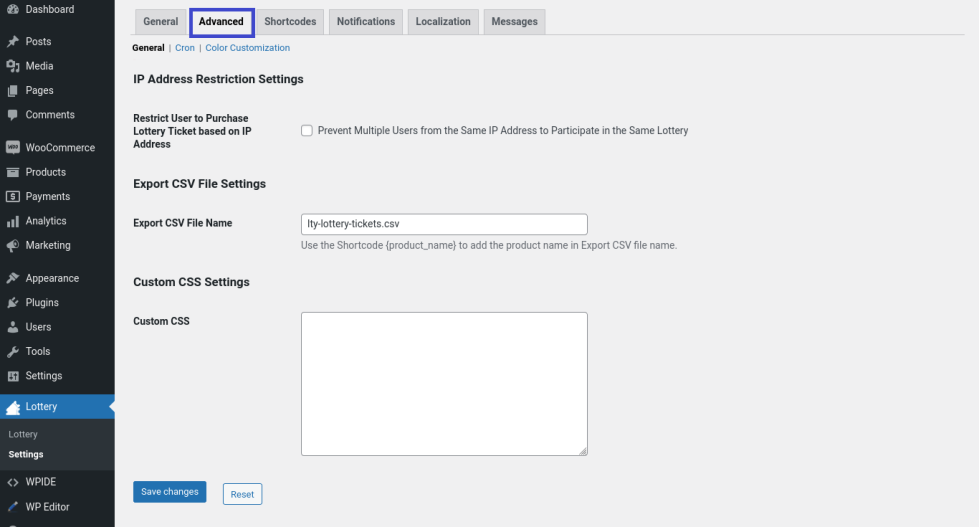The height and width of the screenshot is (527, 979).
Task: Click the Appearance paintbrush icon
Action: click(13, 278)
